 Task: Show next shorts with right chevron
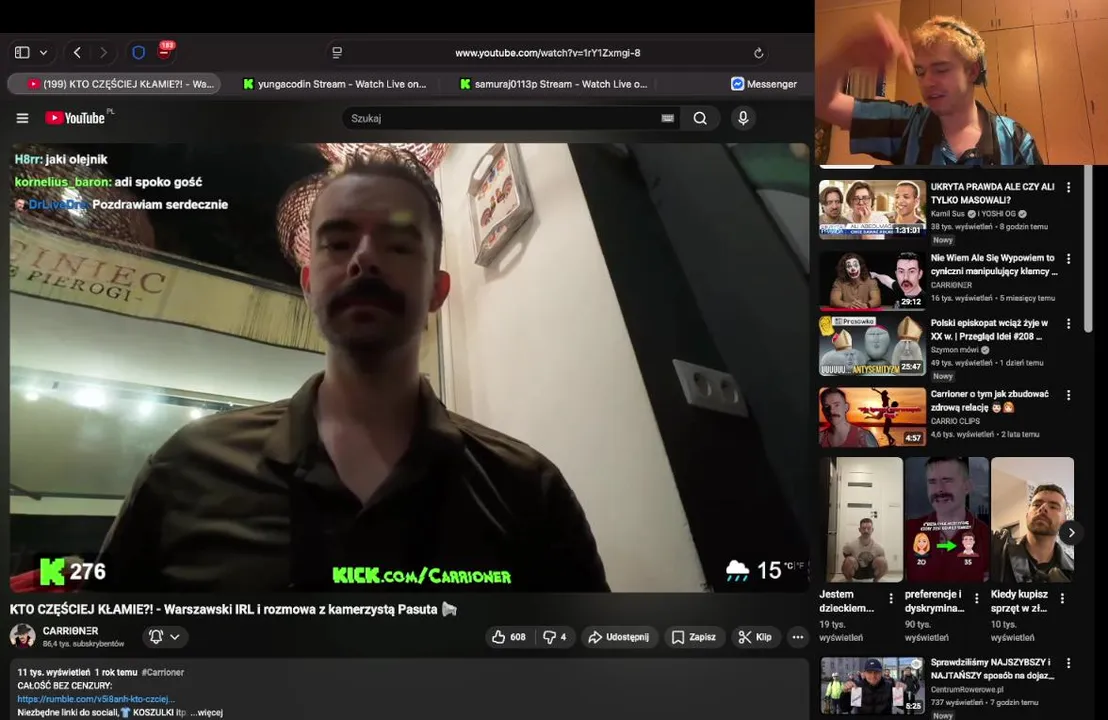coord(1071,533)
